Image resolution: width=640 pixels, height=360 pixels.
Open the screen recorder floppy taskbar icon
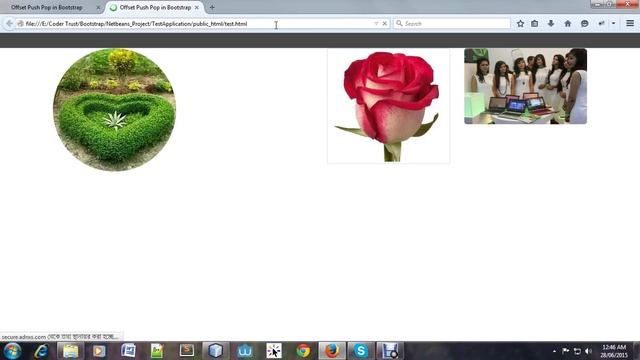[390, 351]
